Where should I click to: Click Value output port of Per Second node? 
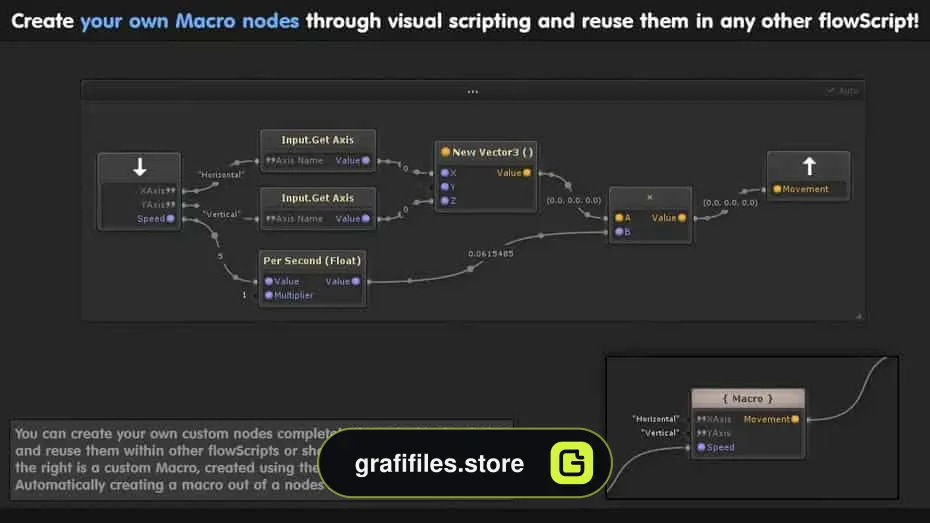click(x=356, y=281)
